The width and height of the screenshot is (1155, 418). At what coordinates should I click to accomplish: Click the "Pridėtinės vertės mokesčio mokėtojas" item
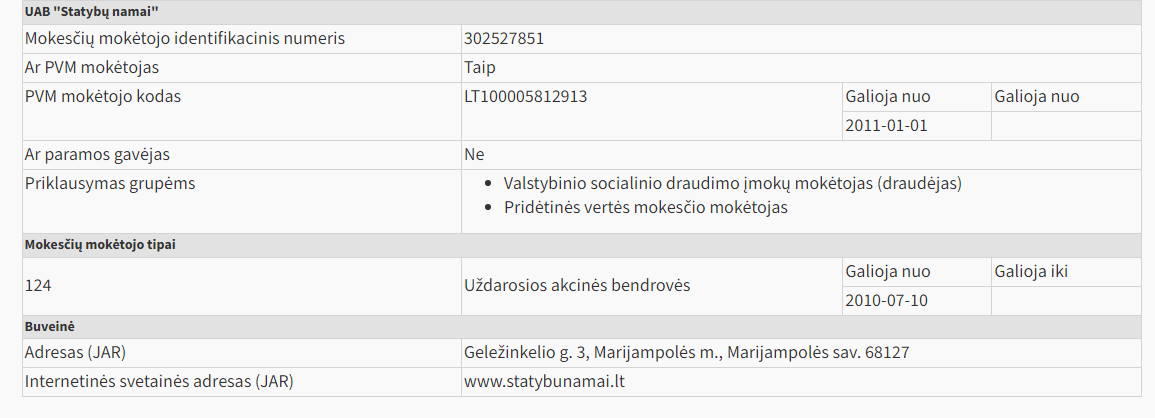[x=646, y=208]
